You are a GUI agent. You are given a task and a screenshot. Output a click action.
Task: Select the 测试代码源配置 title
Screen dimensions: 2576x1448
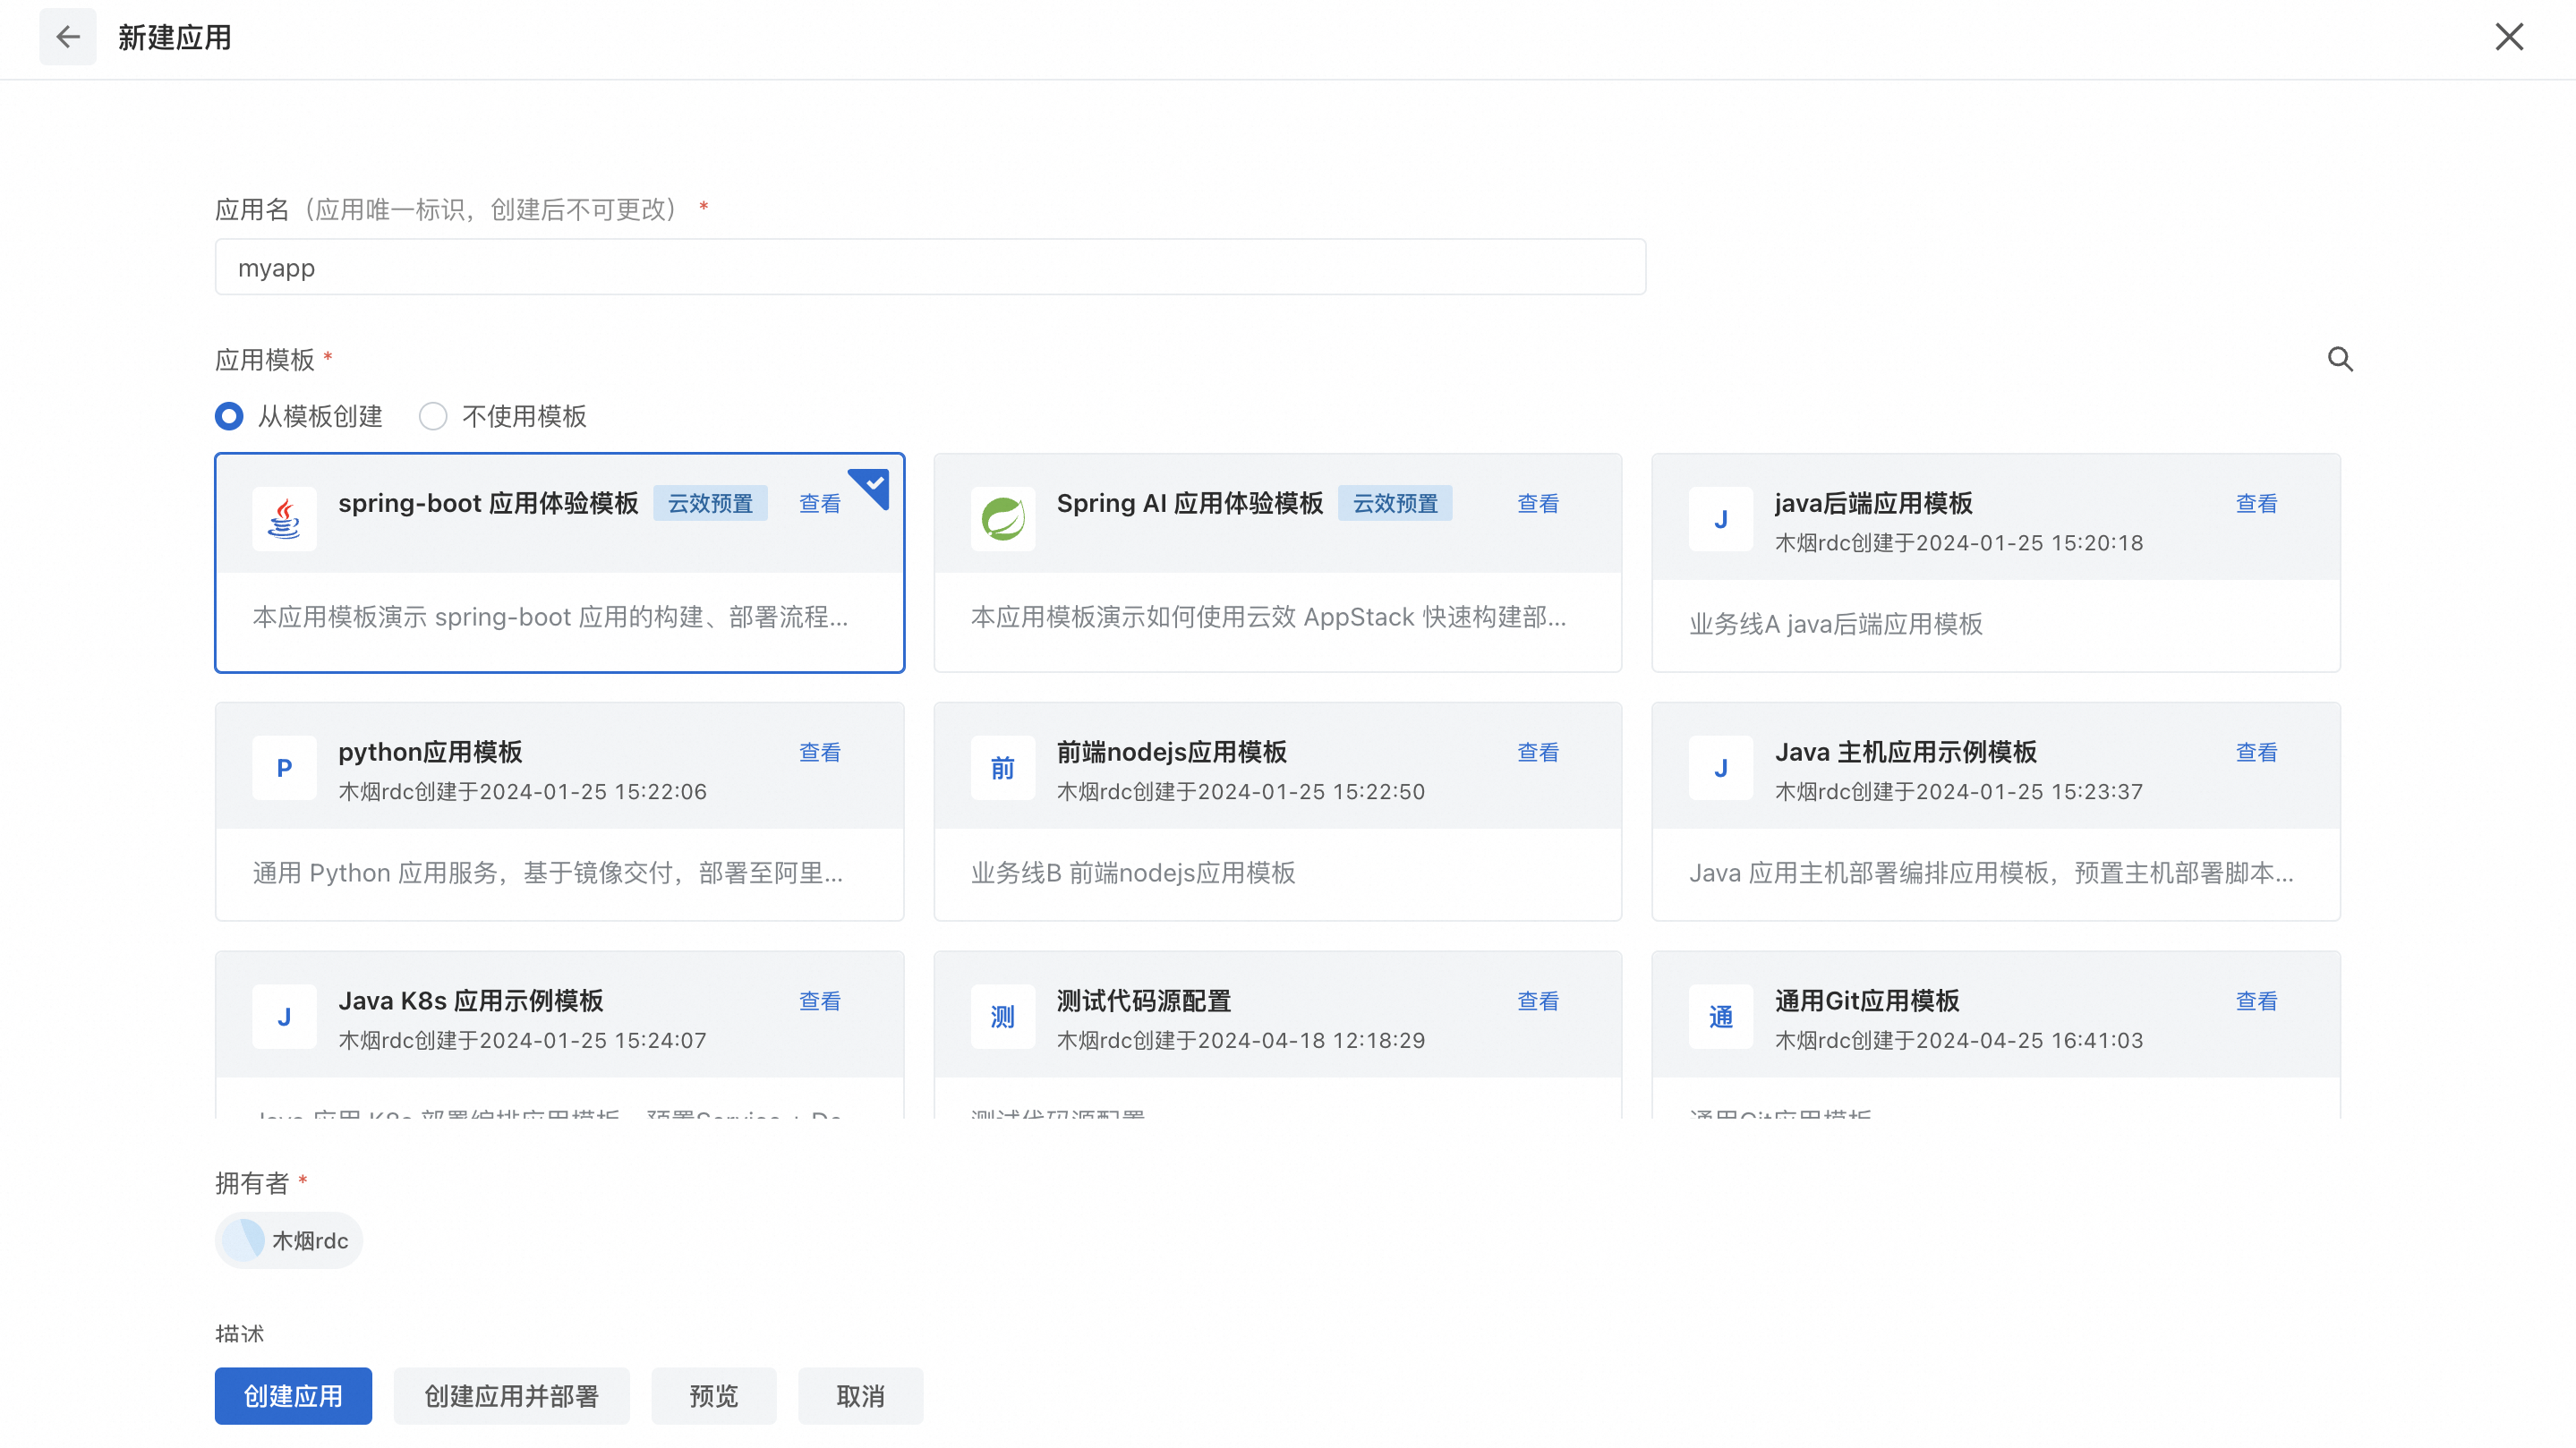pyautogui.click(x=1144, y=1001)
